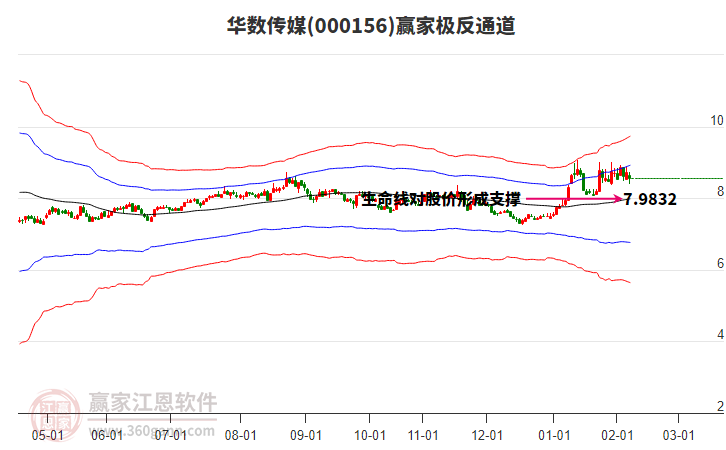Click the price axis label 10
Image resolution: width=726 pixels, height=450 pixels.
point(717,120)
